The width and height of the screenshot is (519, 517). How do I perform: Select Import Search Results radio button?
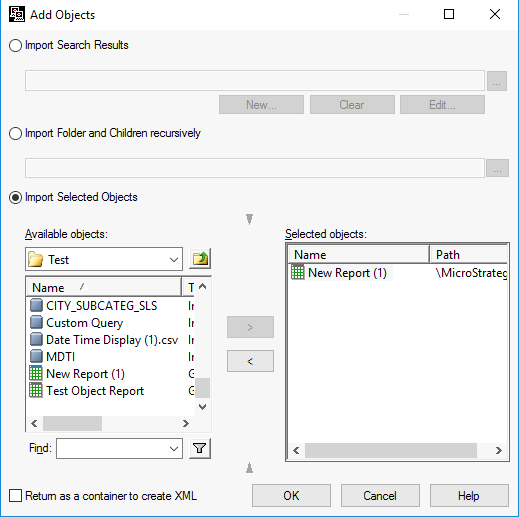tap(15, 45)
